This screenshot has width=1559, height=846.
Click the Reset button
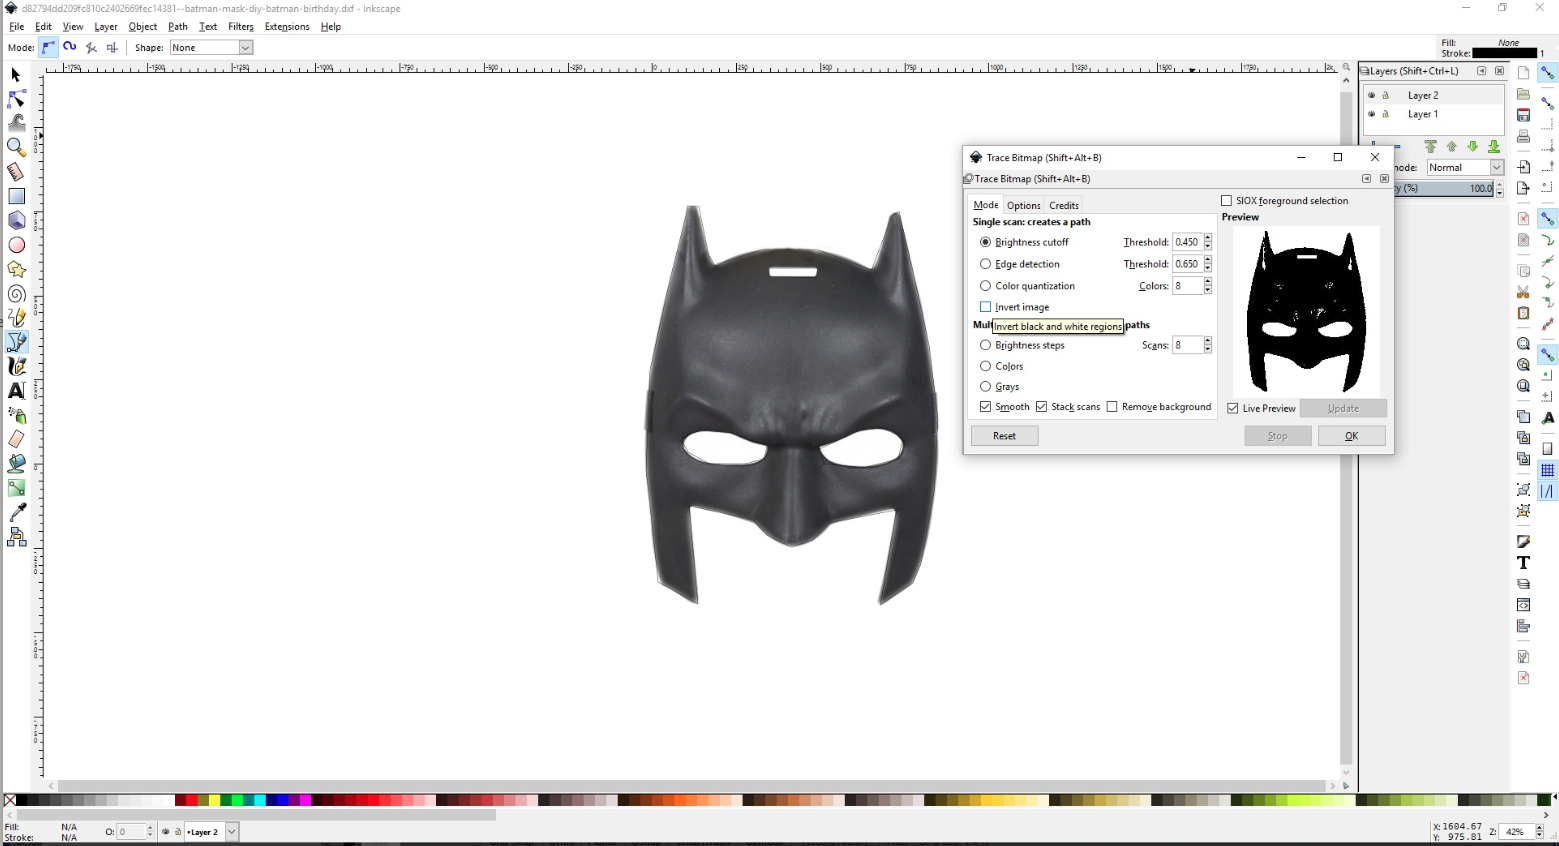pos(1005,436)
